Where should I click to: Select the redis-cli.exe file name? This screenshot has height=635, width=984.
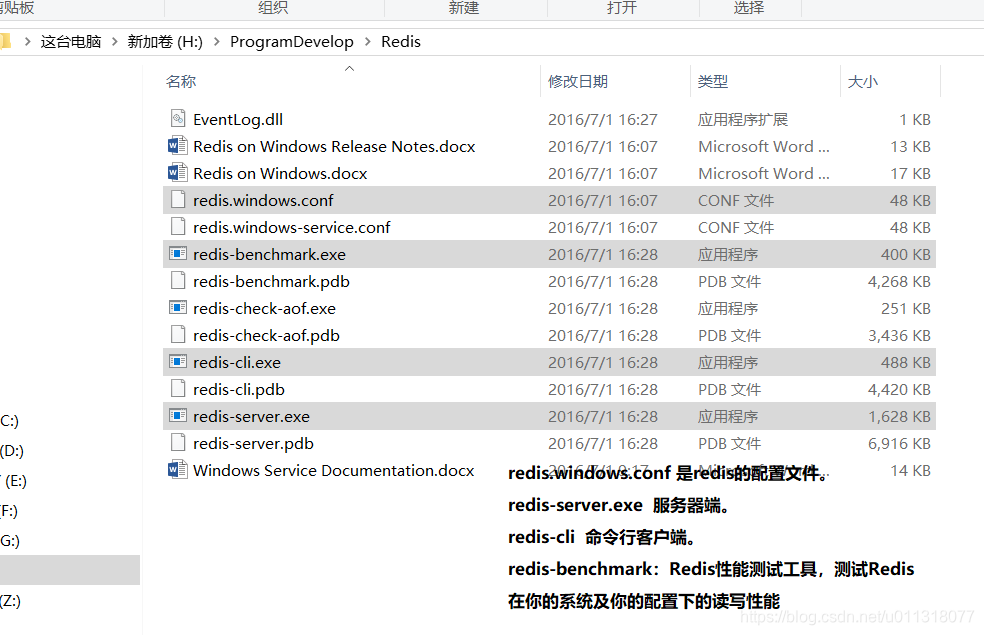(x=237, y=362)
